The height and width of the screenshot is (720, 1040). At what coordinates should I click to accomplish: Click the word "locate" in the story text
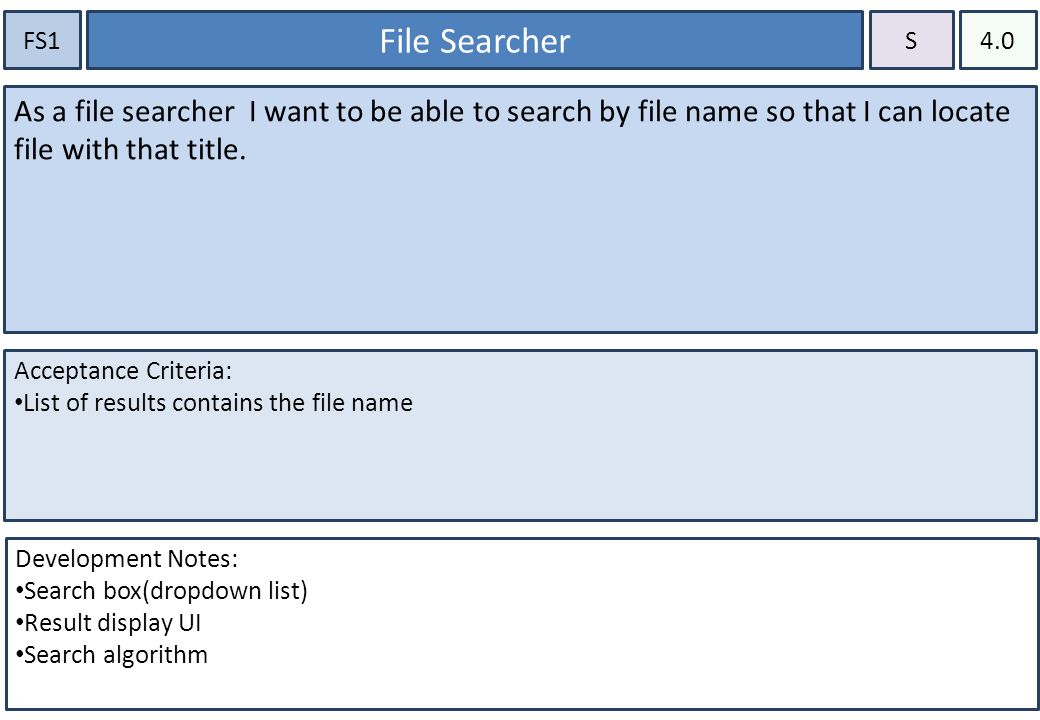coord(970,112)
